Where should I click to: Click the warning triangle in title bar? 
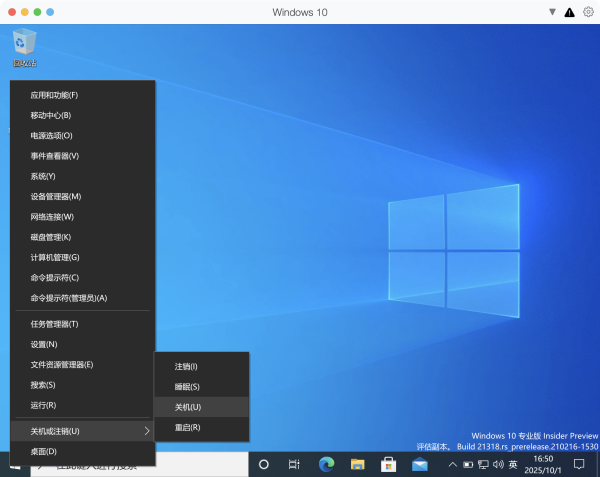click(570, 12)
